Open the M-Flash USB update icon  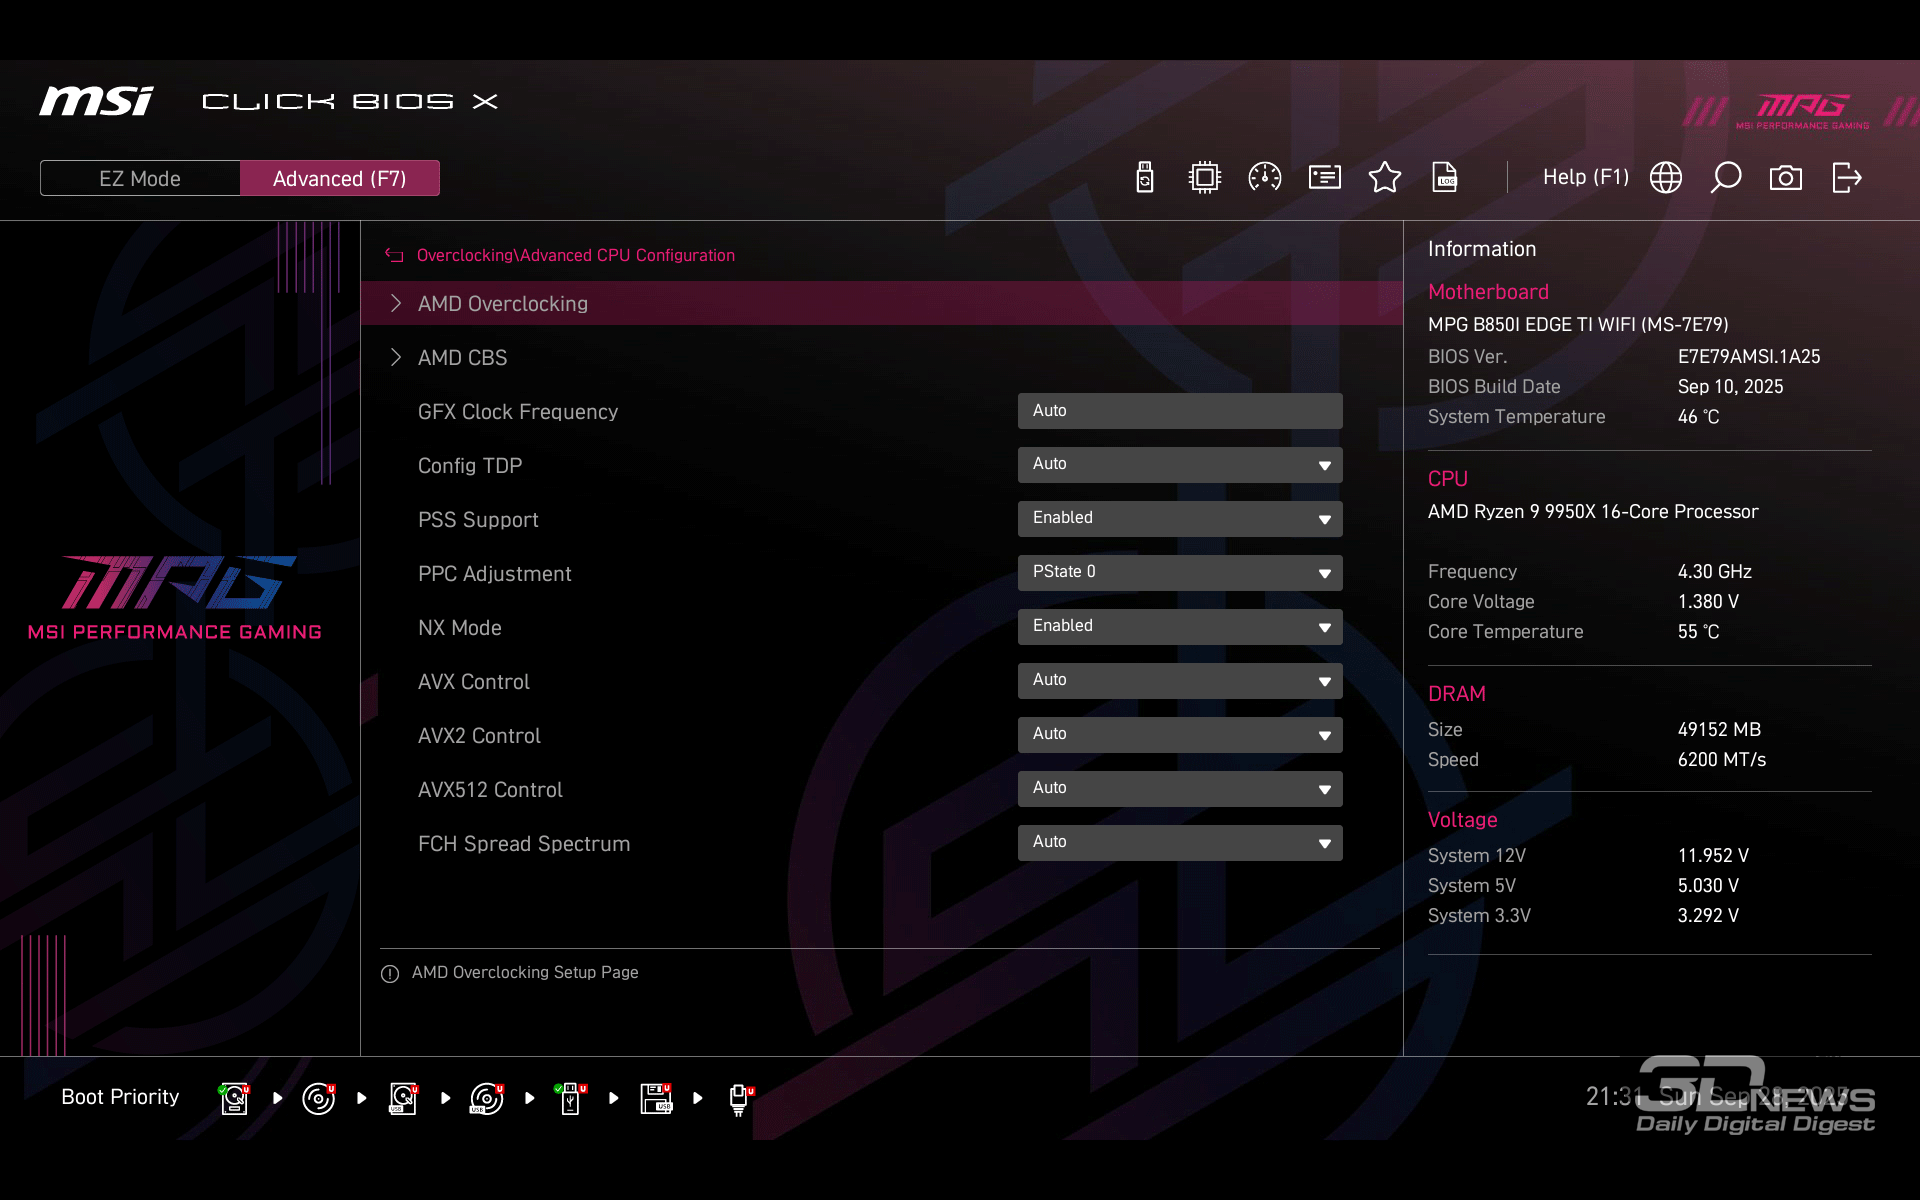click(x=1145, y=178)
